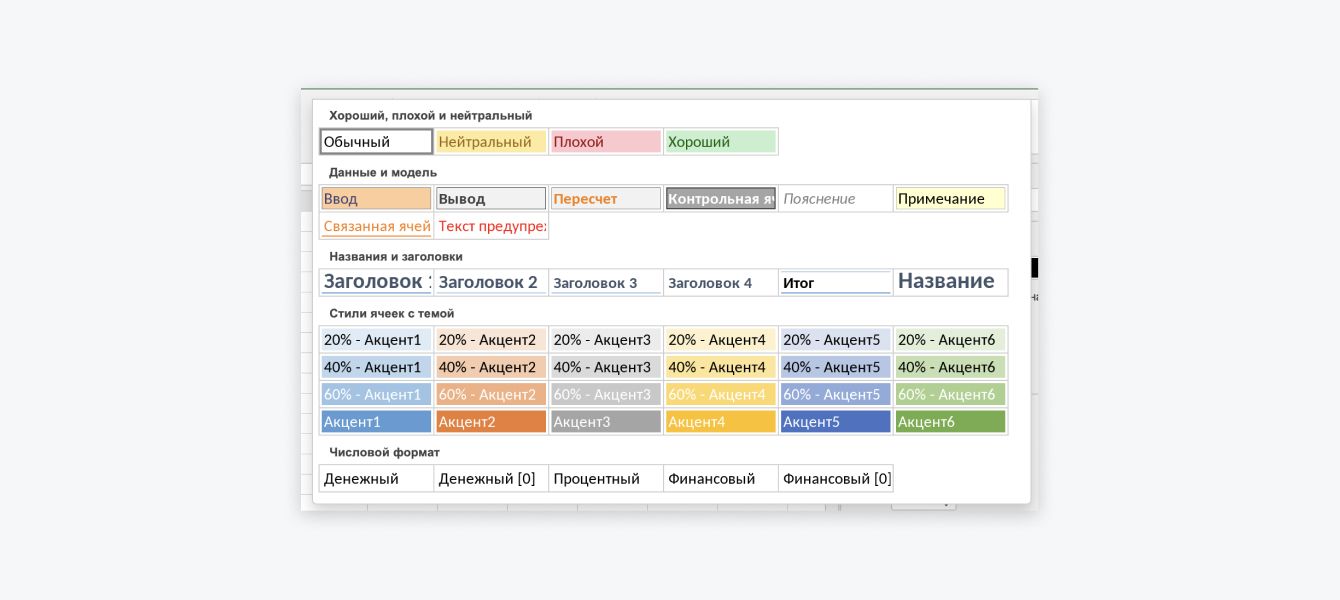Choose the Название title style
Image resolution: width=1340 pixels, height=600 pixels.
click(950, 282)
